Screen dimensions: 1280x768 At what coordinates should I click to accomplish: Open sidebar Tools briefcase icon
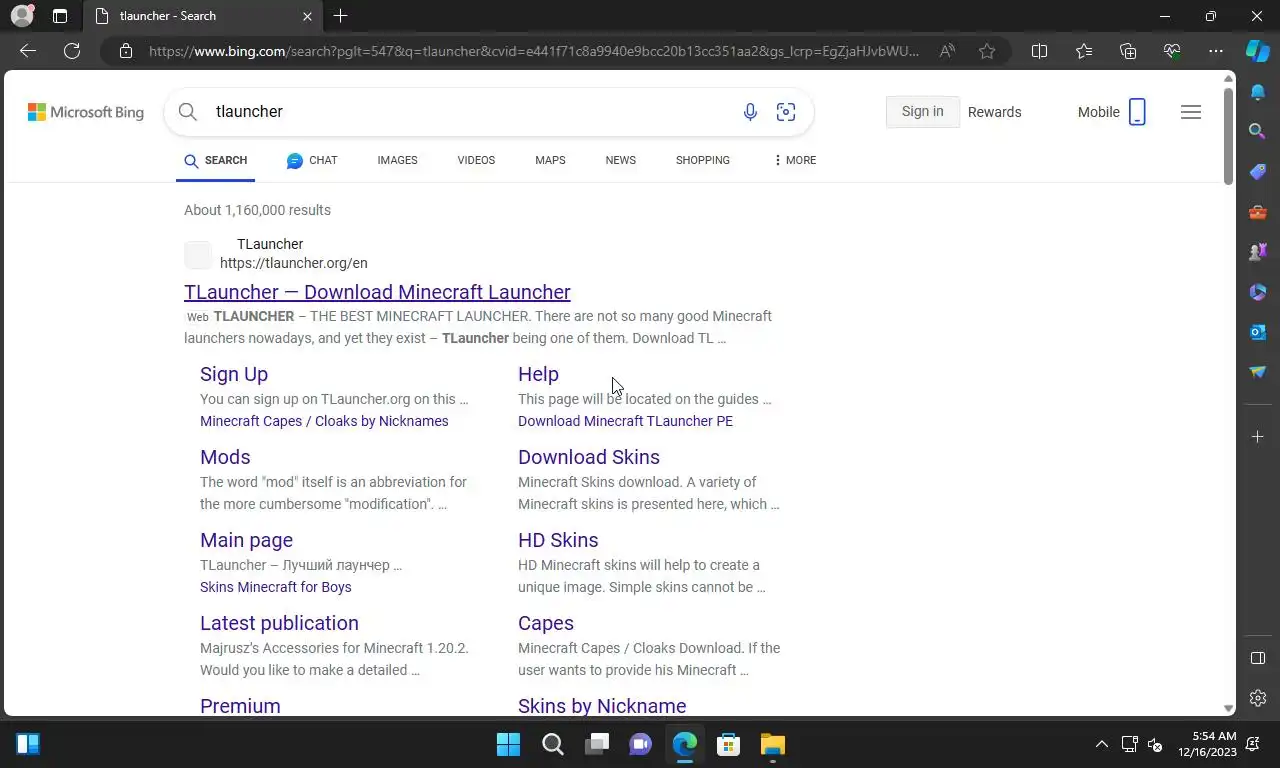coord(1258,212)
